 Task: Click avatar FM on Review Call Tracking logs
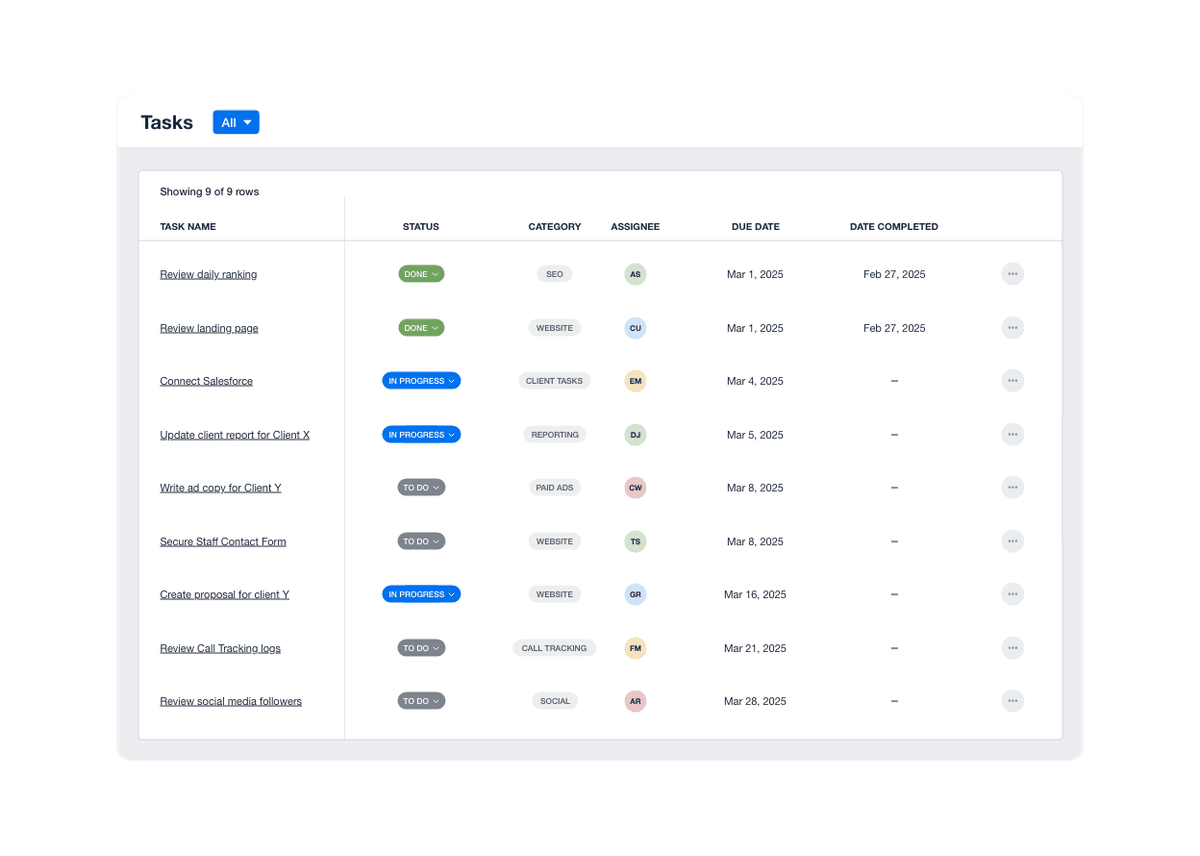click(635, 647)
